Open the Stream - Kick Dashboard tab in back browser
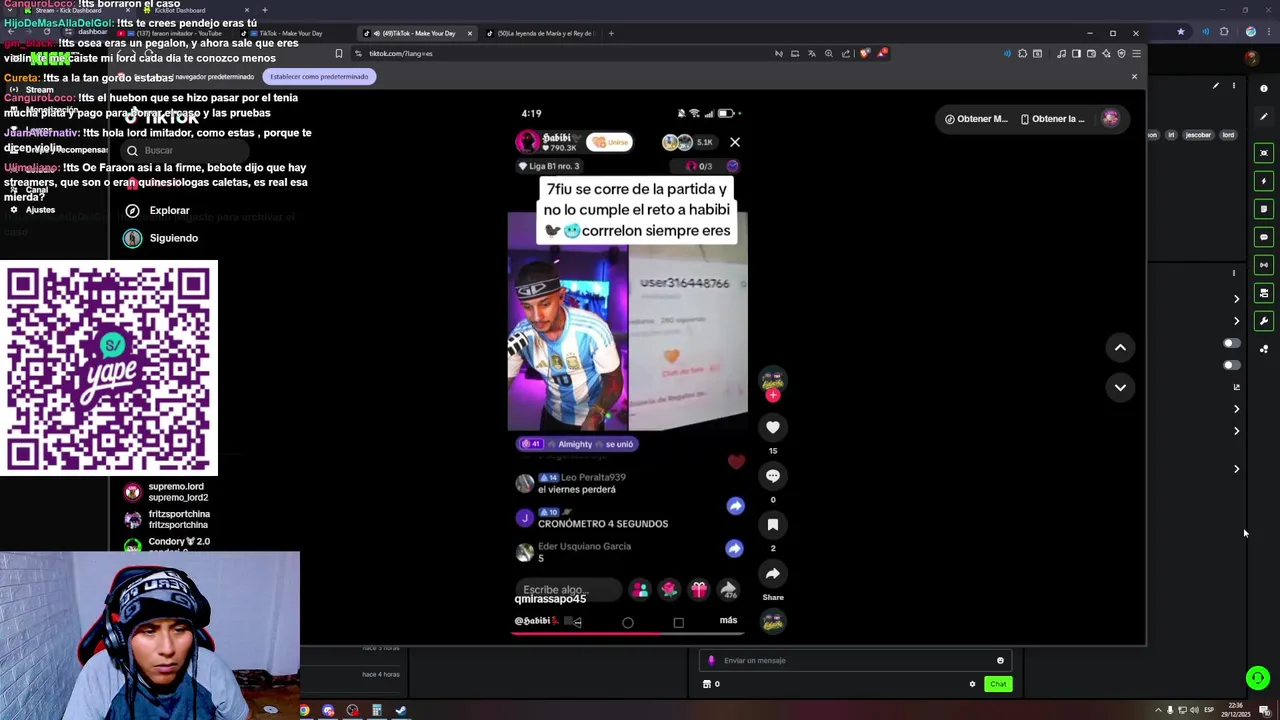 pos(68,10)
